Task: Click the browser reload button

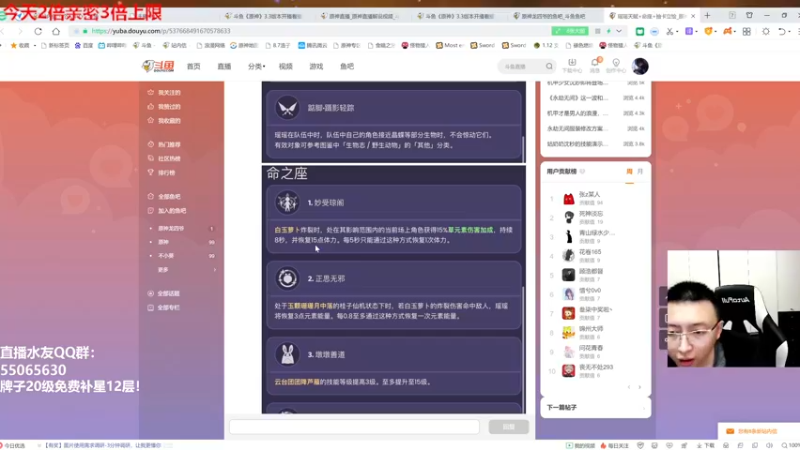Action: coord(38,31)
